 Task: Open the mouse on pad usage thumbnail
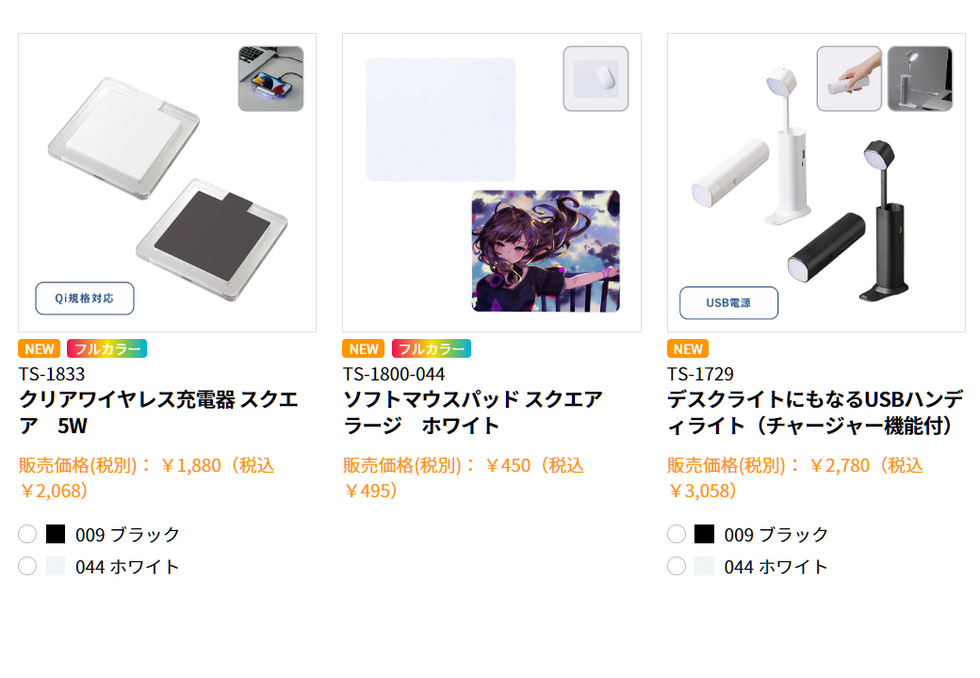click(x=596, y=79)
